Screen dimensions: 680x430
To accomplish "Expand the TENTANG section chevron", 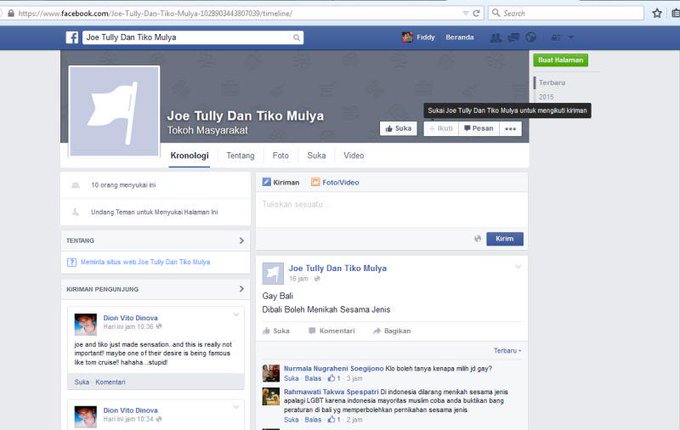I will [x=242, y=241].
